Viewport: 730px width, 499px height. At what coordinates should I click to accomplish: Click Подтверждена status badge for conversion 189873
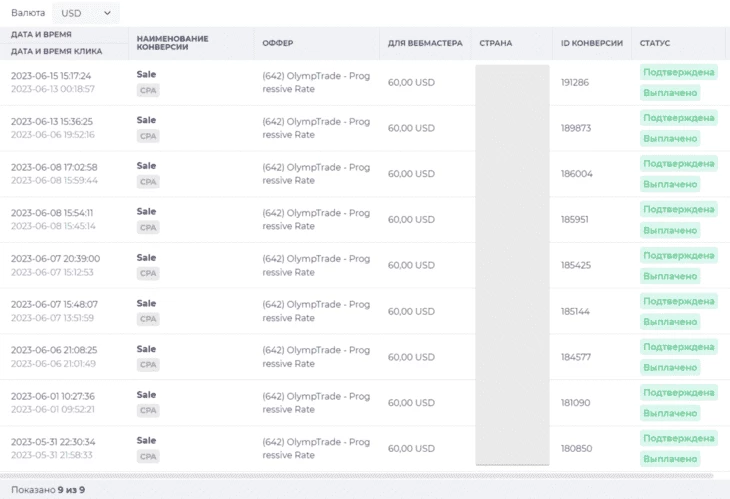click(678, 118)
